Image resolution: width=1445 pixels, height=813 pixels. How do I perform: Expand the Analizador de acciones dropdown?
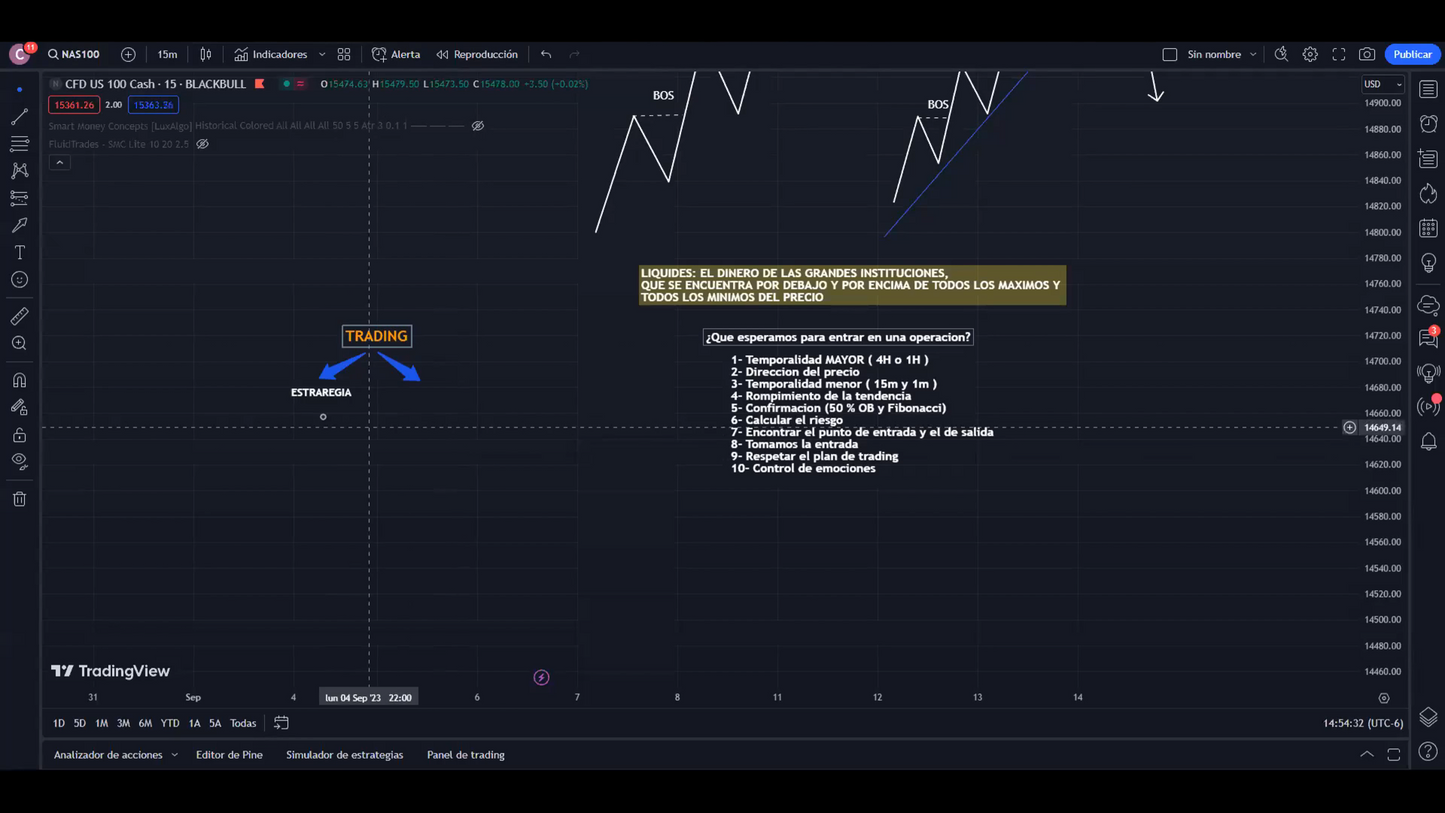click(115, 755)
